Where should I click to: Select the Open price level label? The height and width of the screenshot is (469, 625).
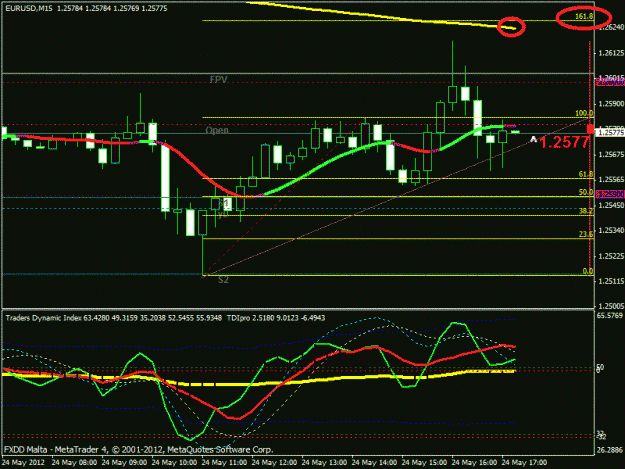(x=217, y=130)
